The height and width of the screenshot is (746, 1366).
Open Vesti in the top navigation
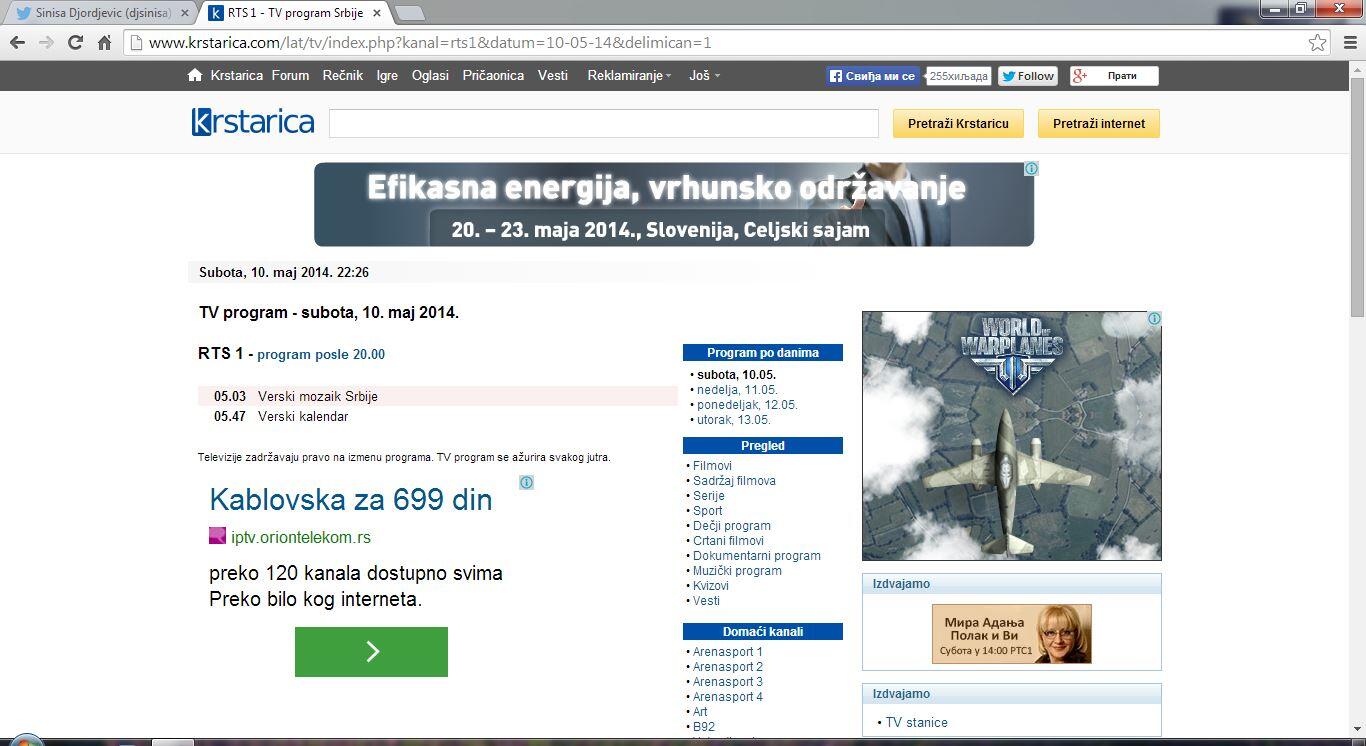coord(553,75)
